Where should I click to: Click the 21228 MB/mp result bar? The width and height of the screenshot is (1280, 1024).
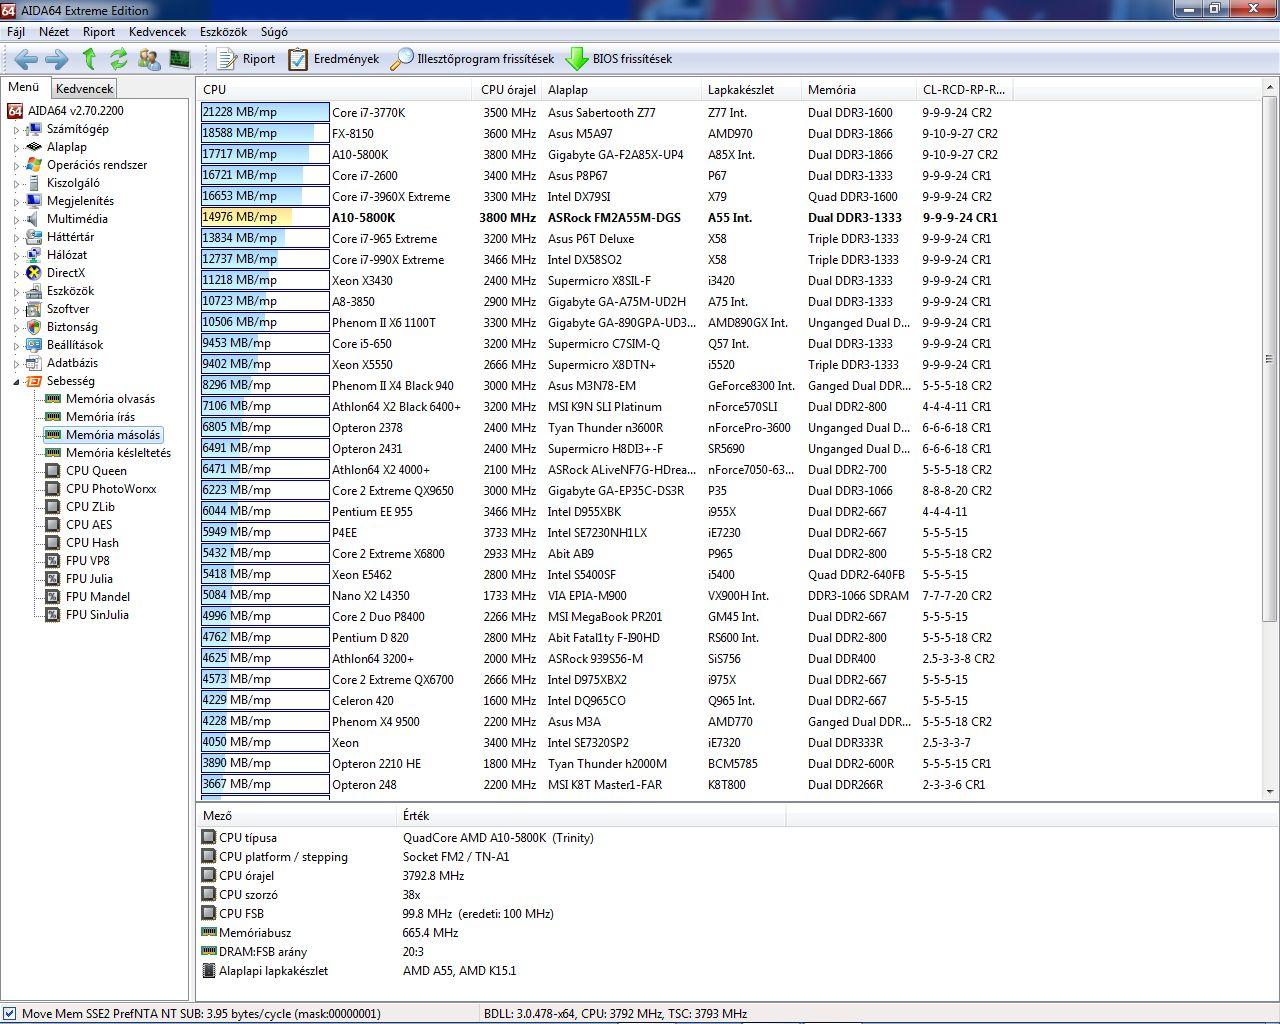[x=265, y=113]
